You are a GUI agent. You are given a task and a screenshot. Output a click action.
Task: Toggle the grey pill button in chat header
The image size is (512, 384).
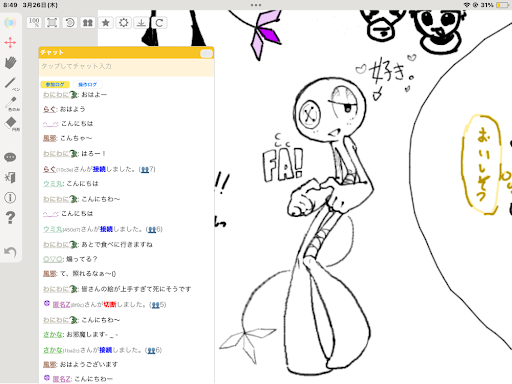[206, 54]
